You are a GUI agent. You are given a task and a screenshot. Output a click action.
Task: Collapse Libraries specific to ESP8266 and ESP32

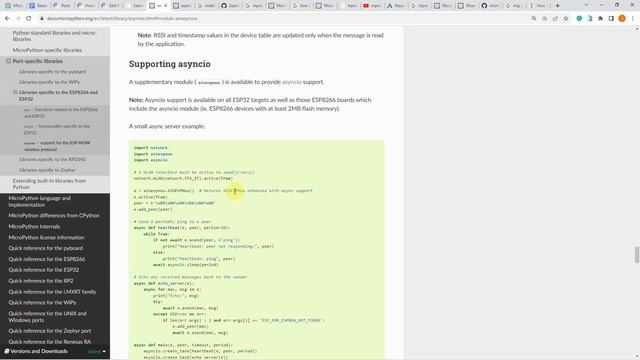15,92
